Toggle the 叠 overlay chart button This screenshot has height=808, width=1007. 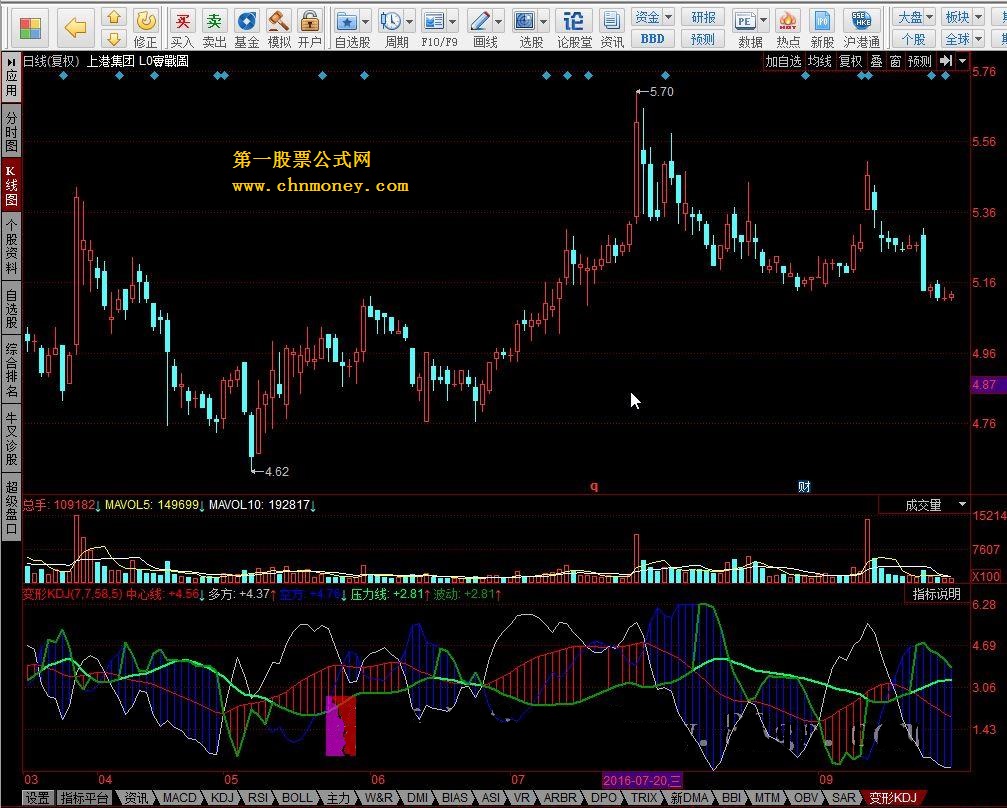[x=876, y=61]
